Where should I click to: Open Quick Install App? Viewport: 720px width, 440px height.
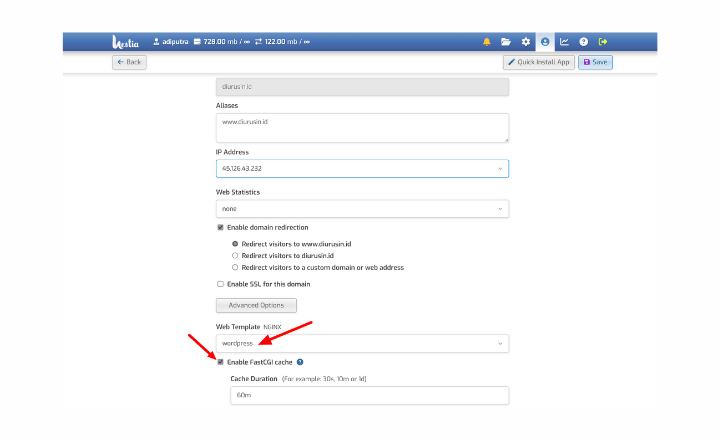539,62
